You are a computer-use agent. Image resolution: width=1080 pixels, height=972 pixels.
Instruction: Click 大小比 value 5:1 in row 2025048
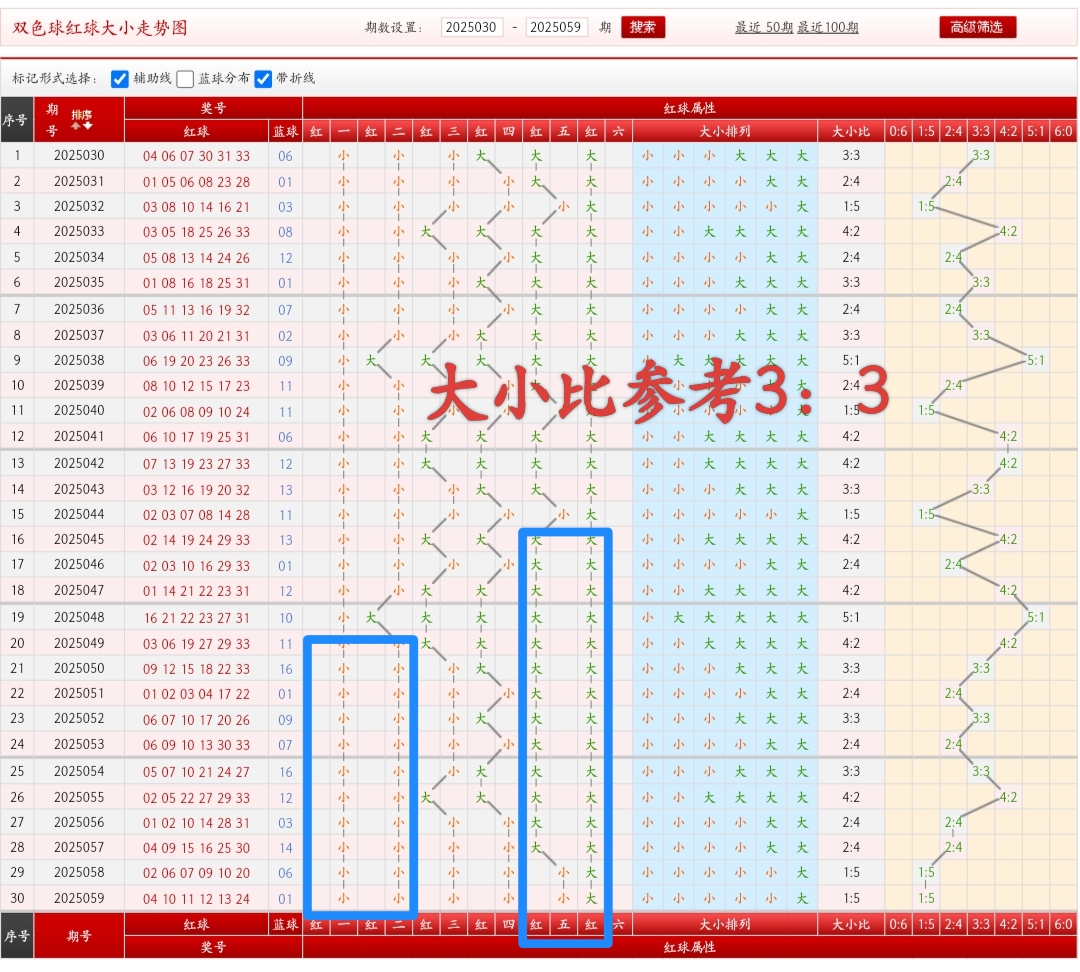851,617
